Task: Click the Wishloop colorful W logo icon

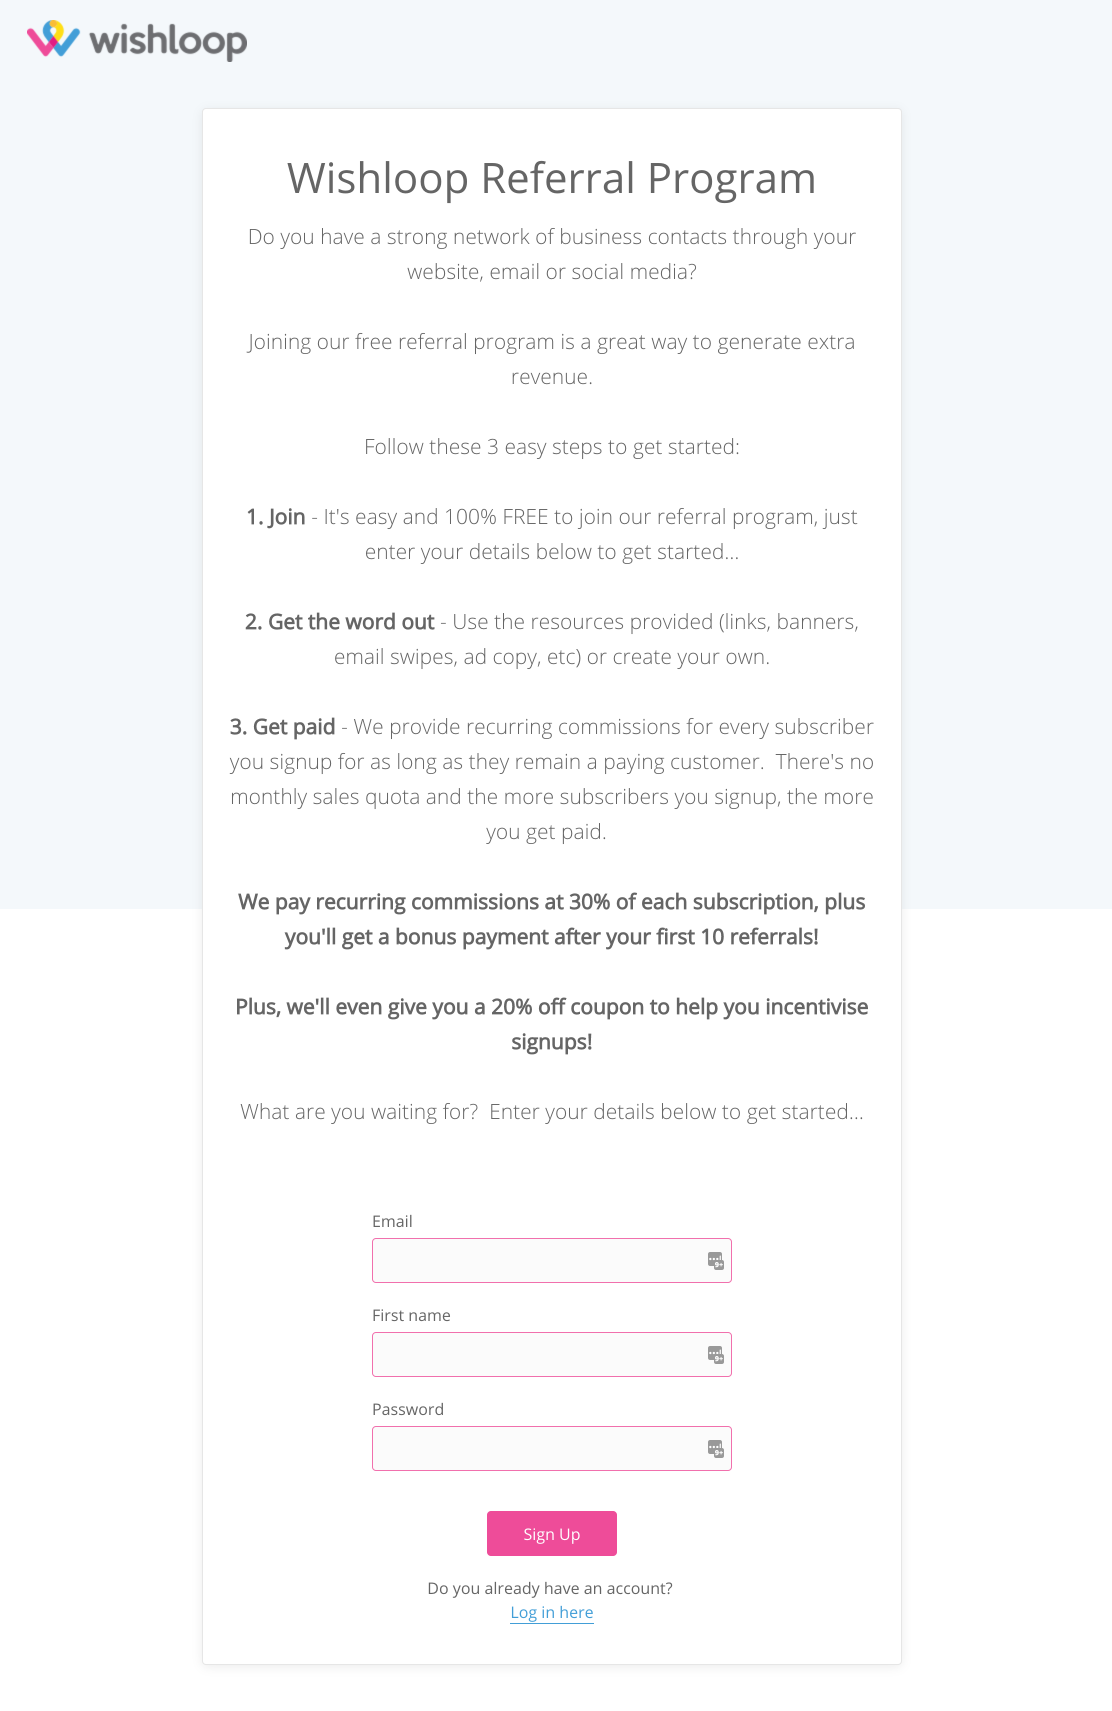Action: pyautogui.click(x=53, y=39)
